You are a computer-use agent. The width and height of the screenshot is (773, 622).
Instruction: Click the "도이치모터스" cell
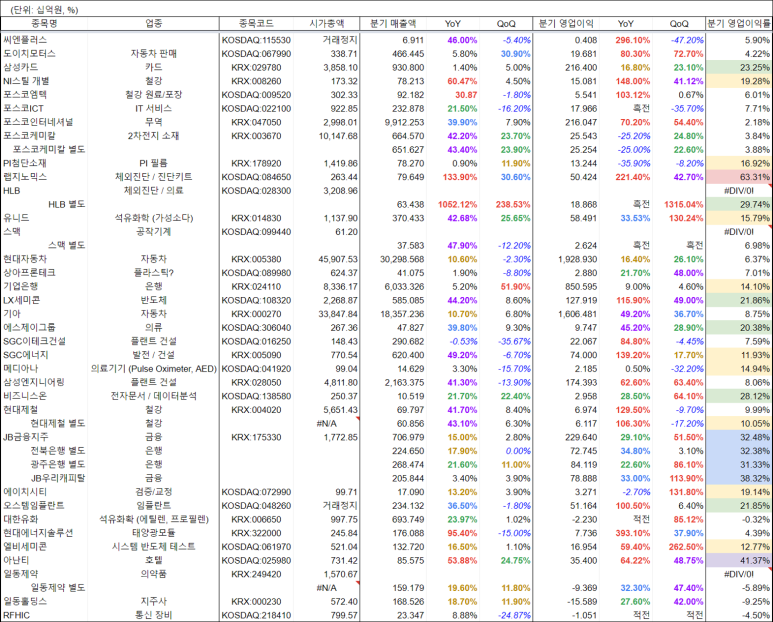[x=30, y=54]
